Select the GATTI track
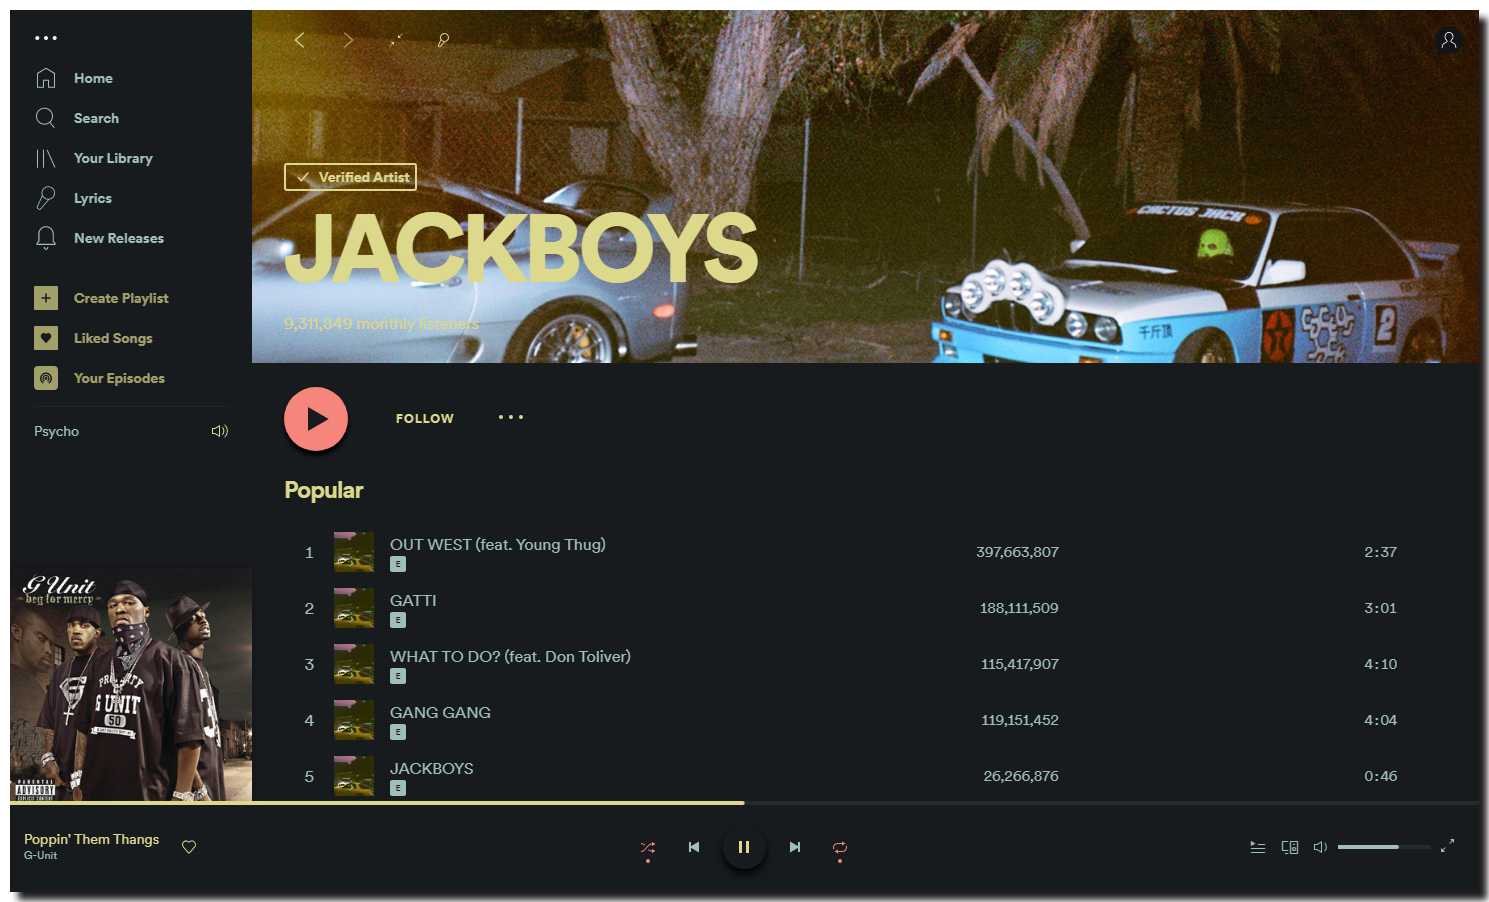 coord(413,600)
